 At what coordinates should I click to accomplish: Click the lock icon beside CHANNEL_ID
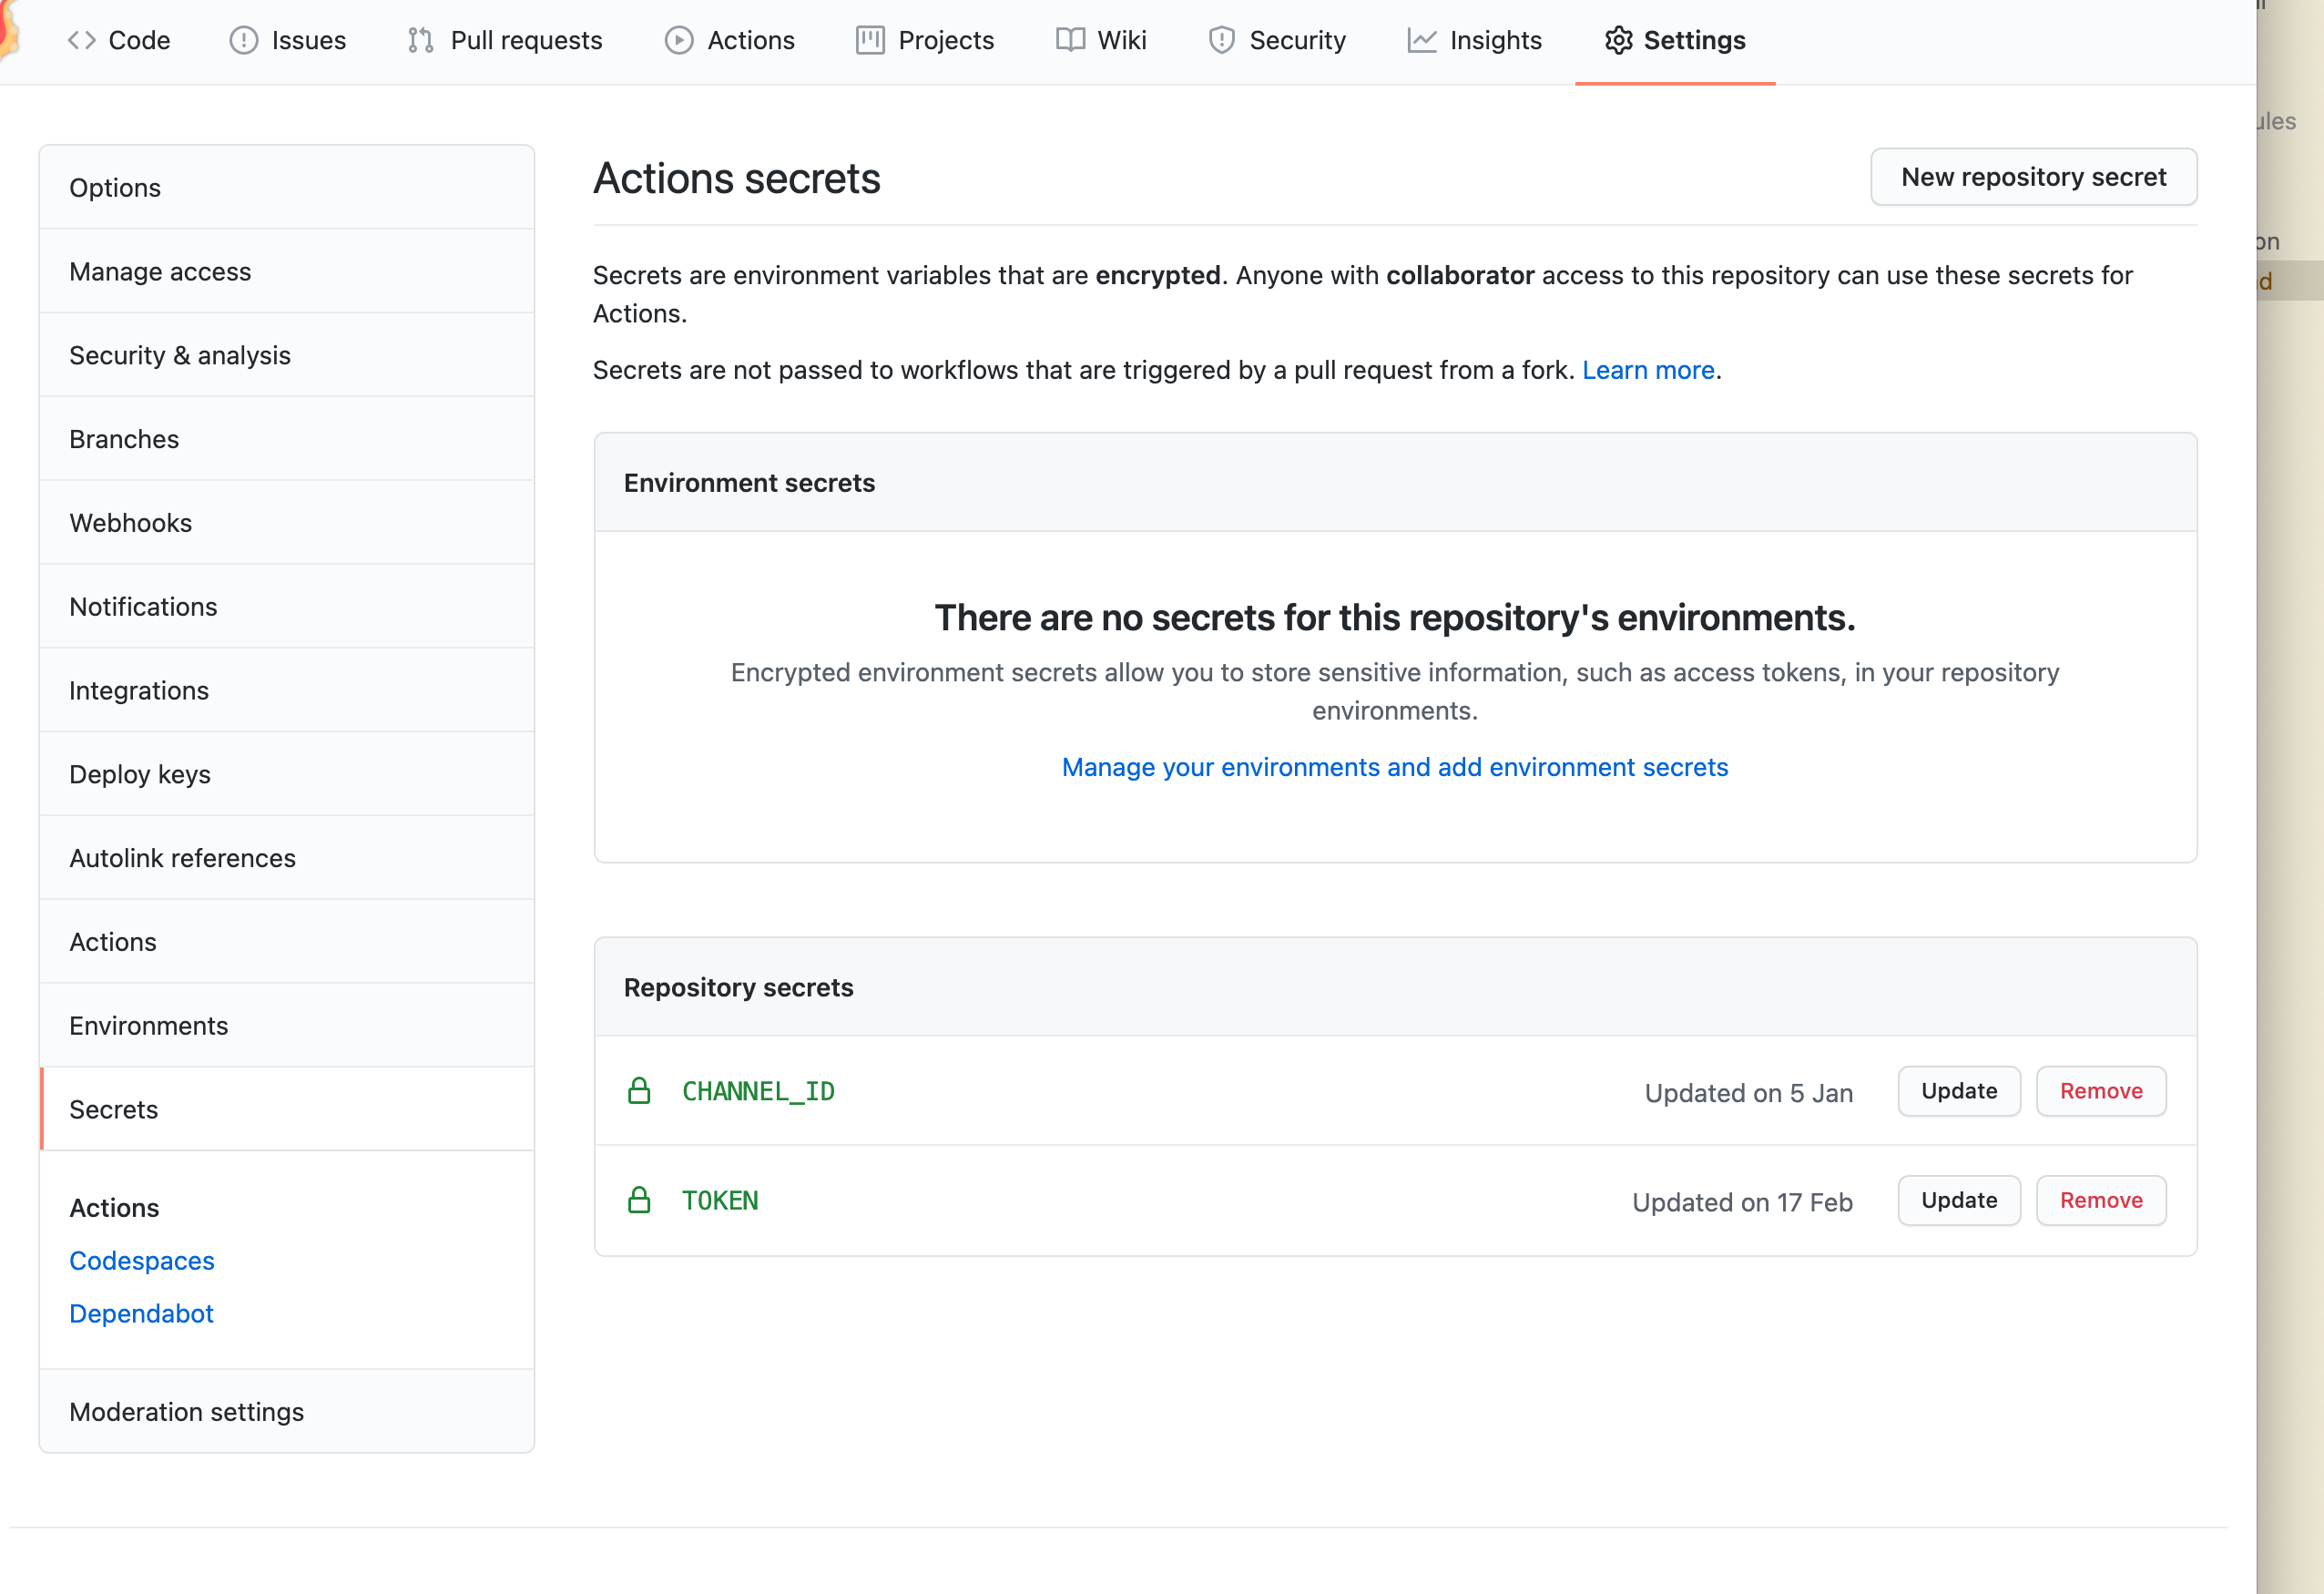tap(639, 1091)
